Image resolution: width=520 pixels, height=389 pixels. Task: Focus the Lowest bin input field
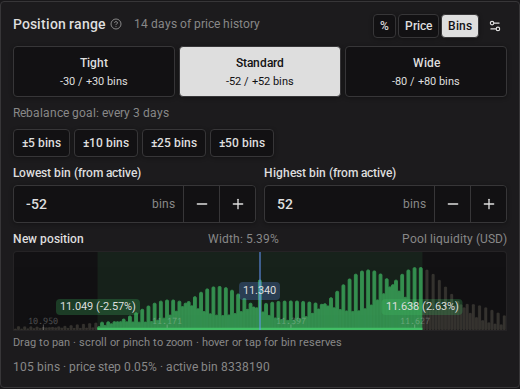point(98,204)
